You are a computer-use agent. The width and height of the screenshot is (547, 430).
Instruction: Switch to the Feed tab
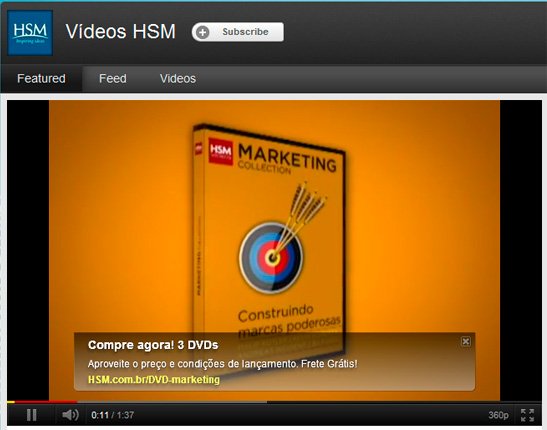pyautogui.click(x=113, y=78)
